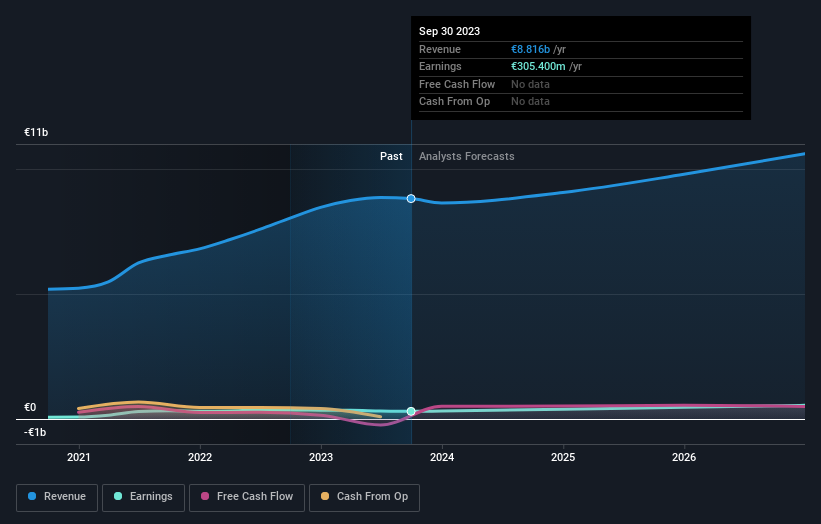Screen dimensions: 821x524
Task: Toggle the Earnings legend series
Action: pyautogui.click(x=143, y=497)
